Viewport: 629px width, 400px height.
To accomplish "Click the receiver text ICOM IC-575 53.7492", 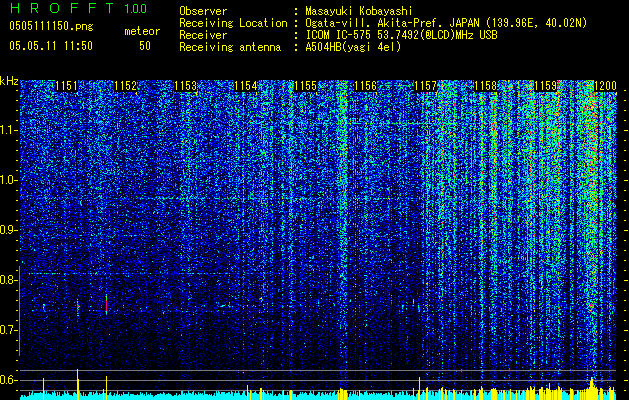I will tap(401, 35).
